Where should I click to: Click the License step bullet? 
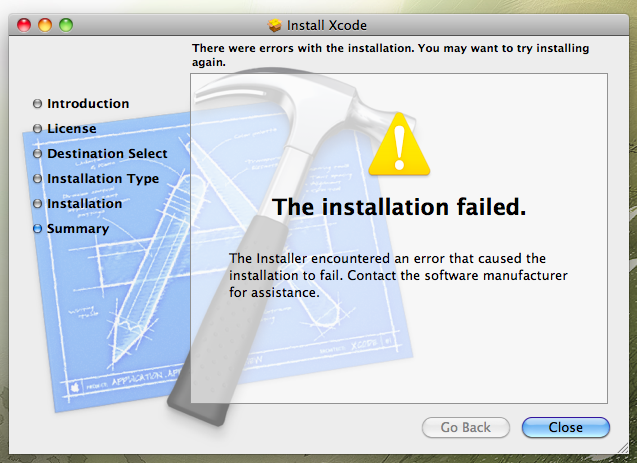[x=37, y=129]
